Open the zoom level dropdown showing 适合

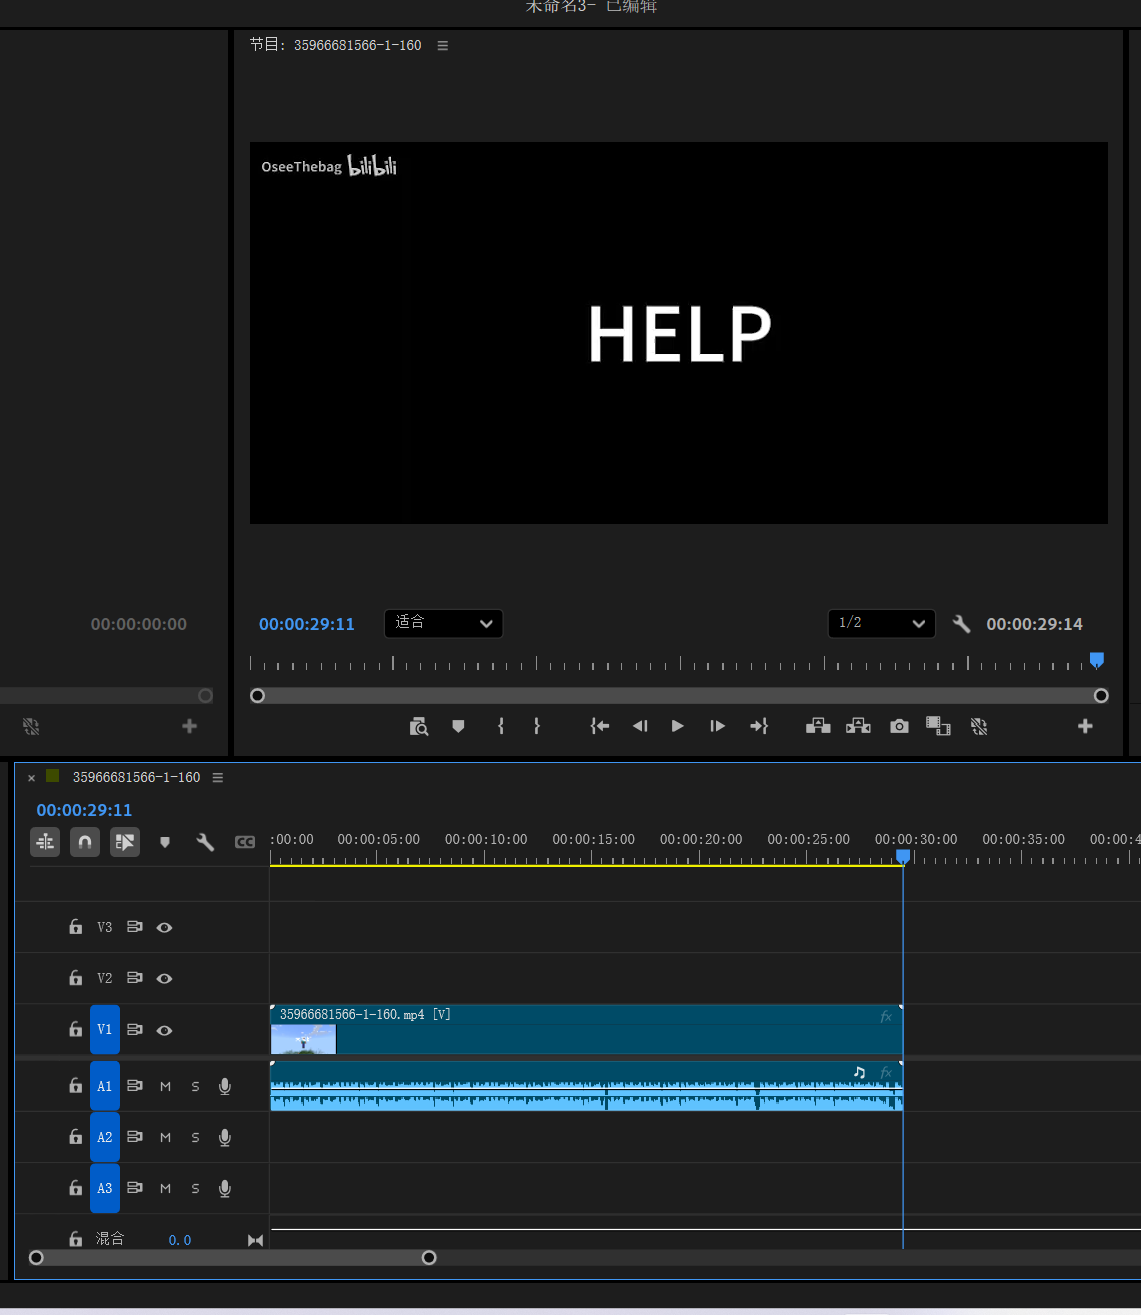(443, 623)
